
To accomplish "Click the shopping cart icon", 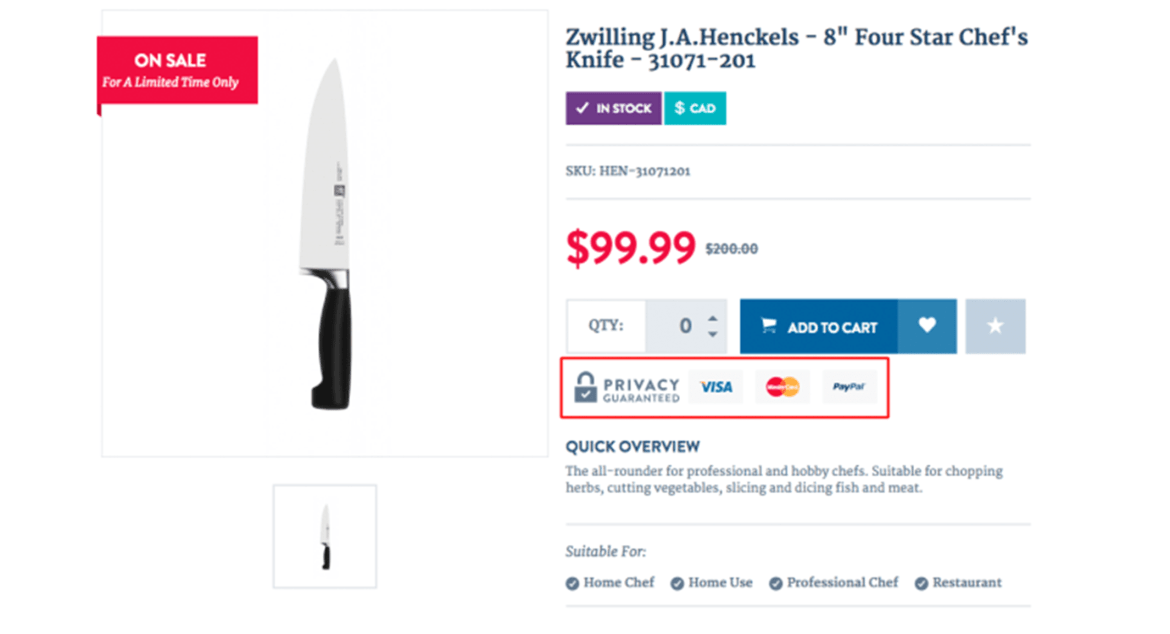I will coord(768,326).
